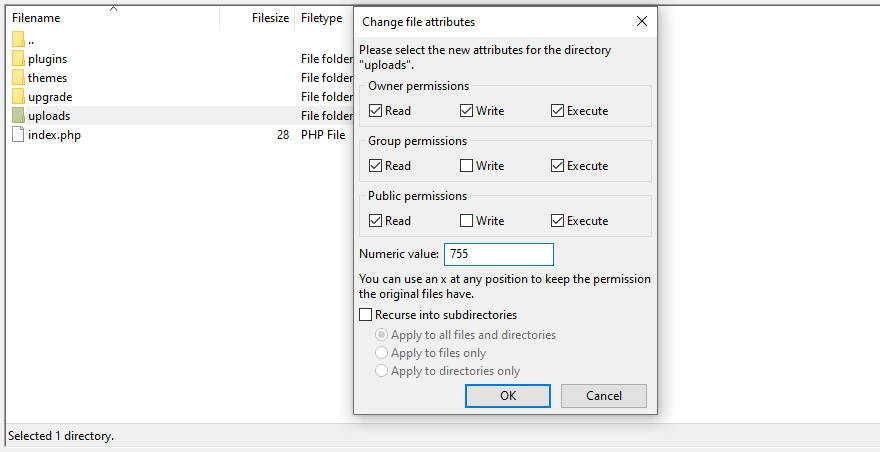Screen dimensions: 880x452
Task: Select Apply to files only option
Action: click(381, 353)
